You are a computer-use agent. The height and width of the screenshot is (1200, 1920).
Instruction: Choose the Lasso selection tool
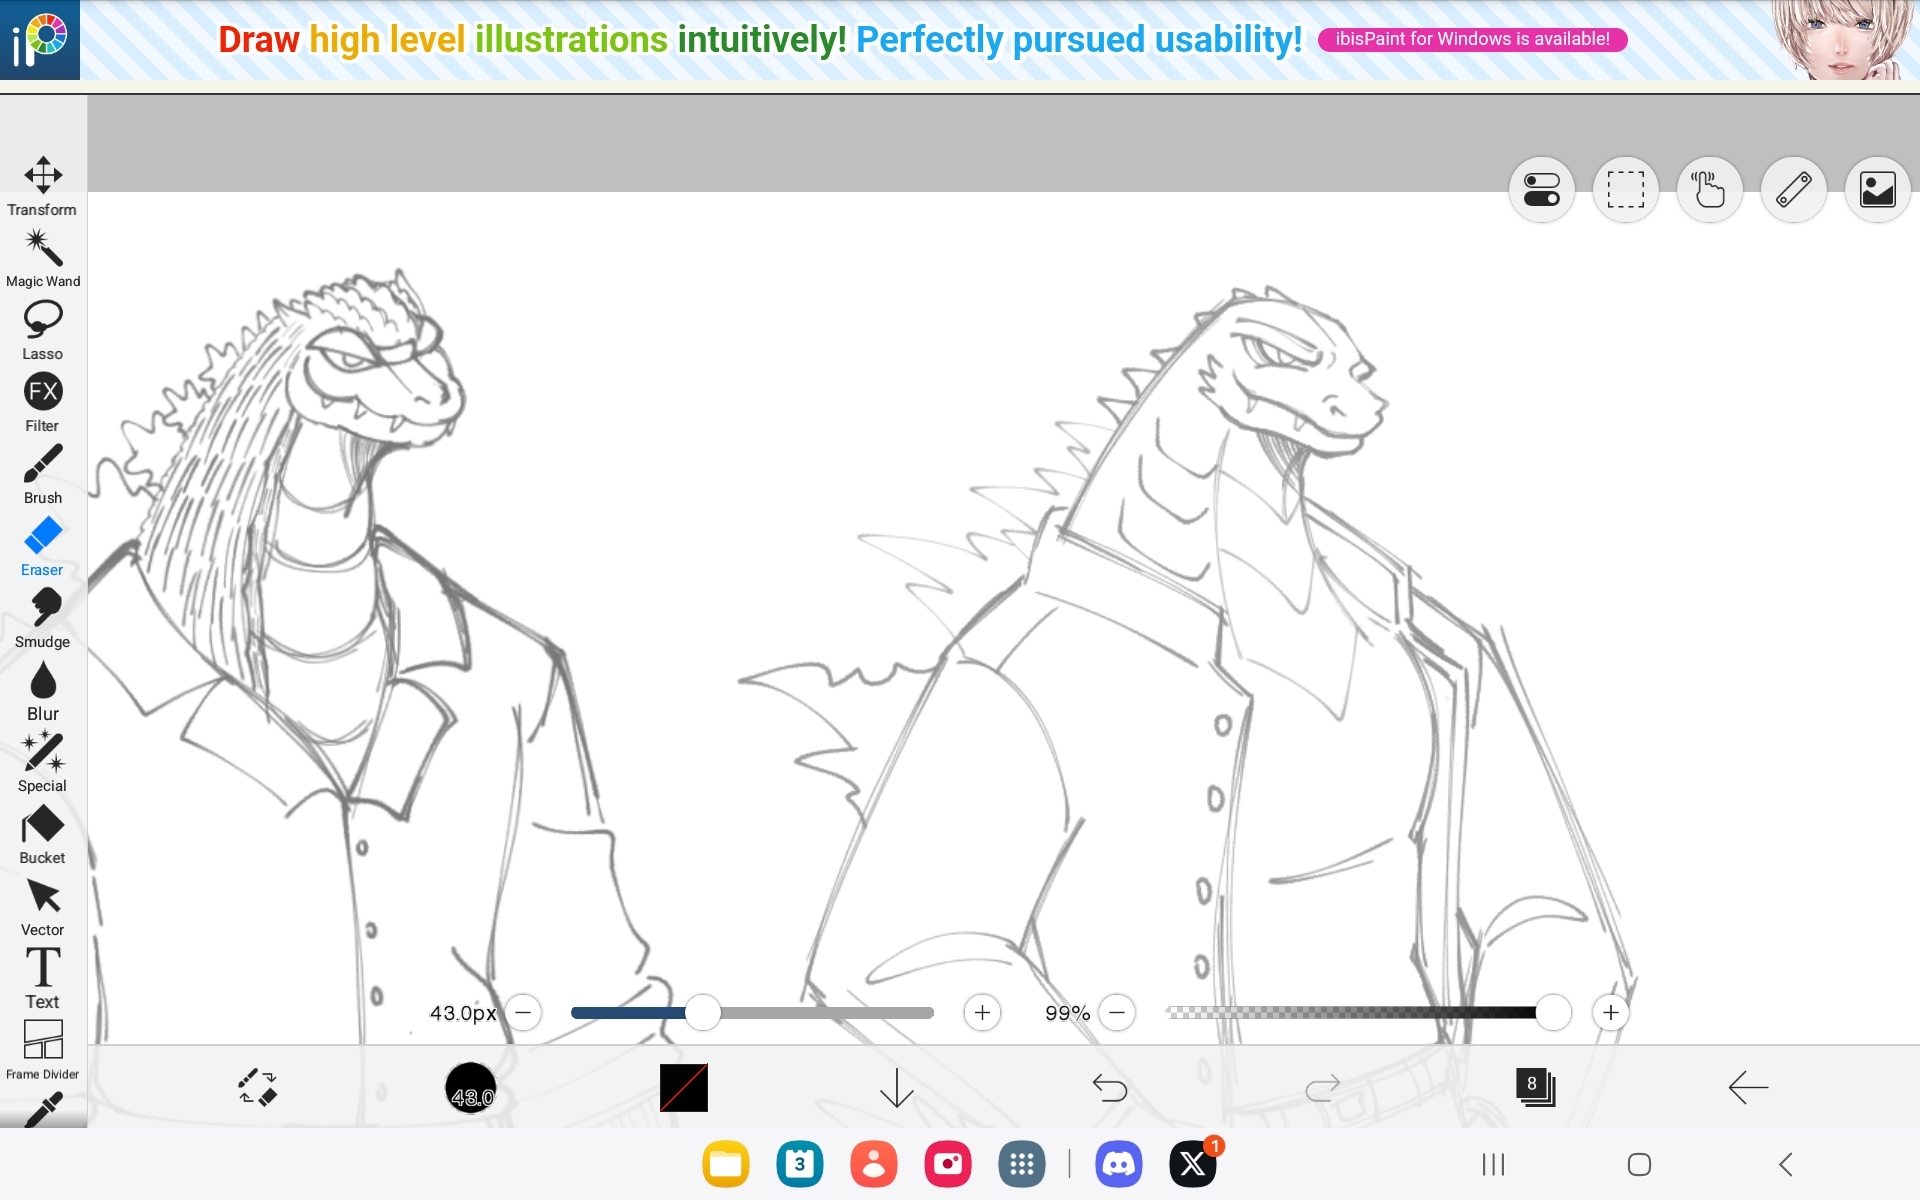pos(43,329)
